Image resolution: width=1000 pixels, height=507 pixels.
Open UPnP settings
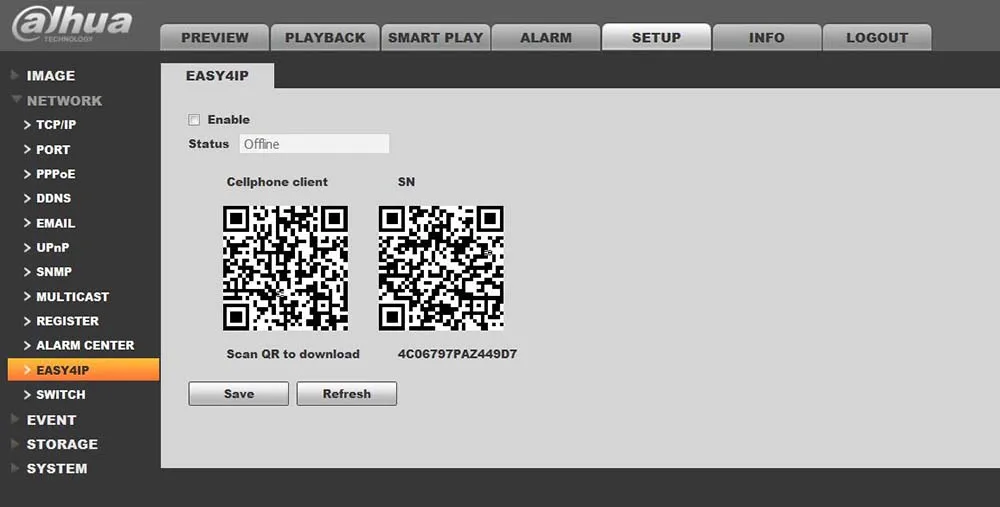coord(52,247)
